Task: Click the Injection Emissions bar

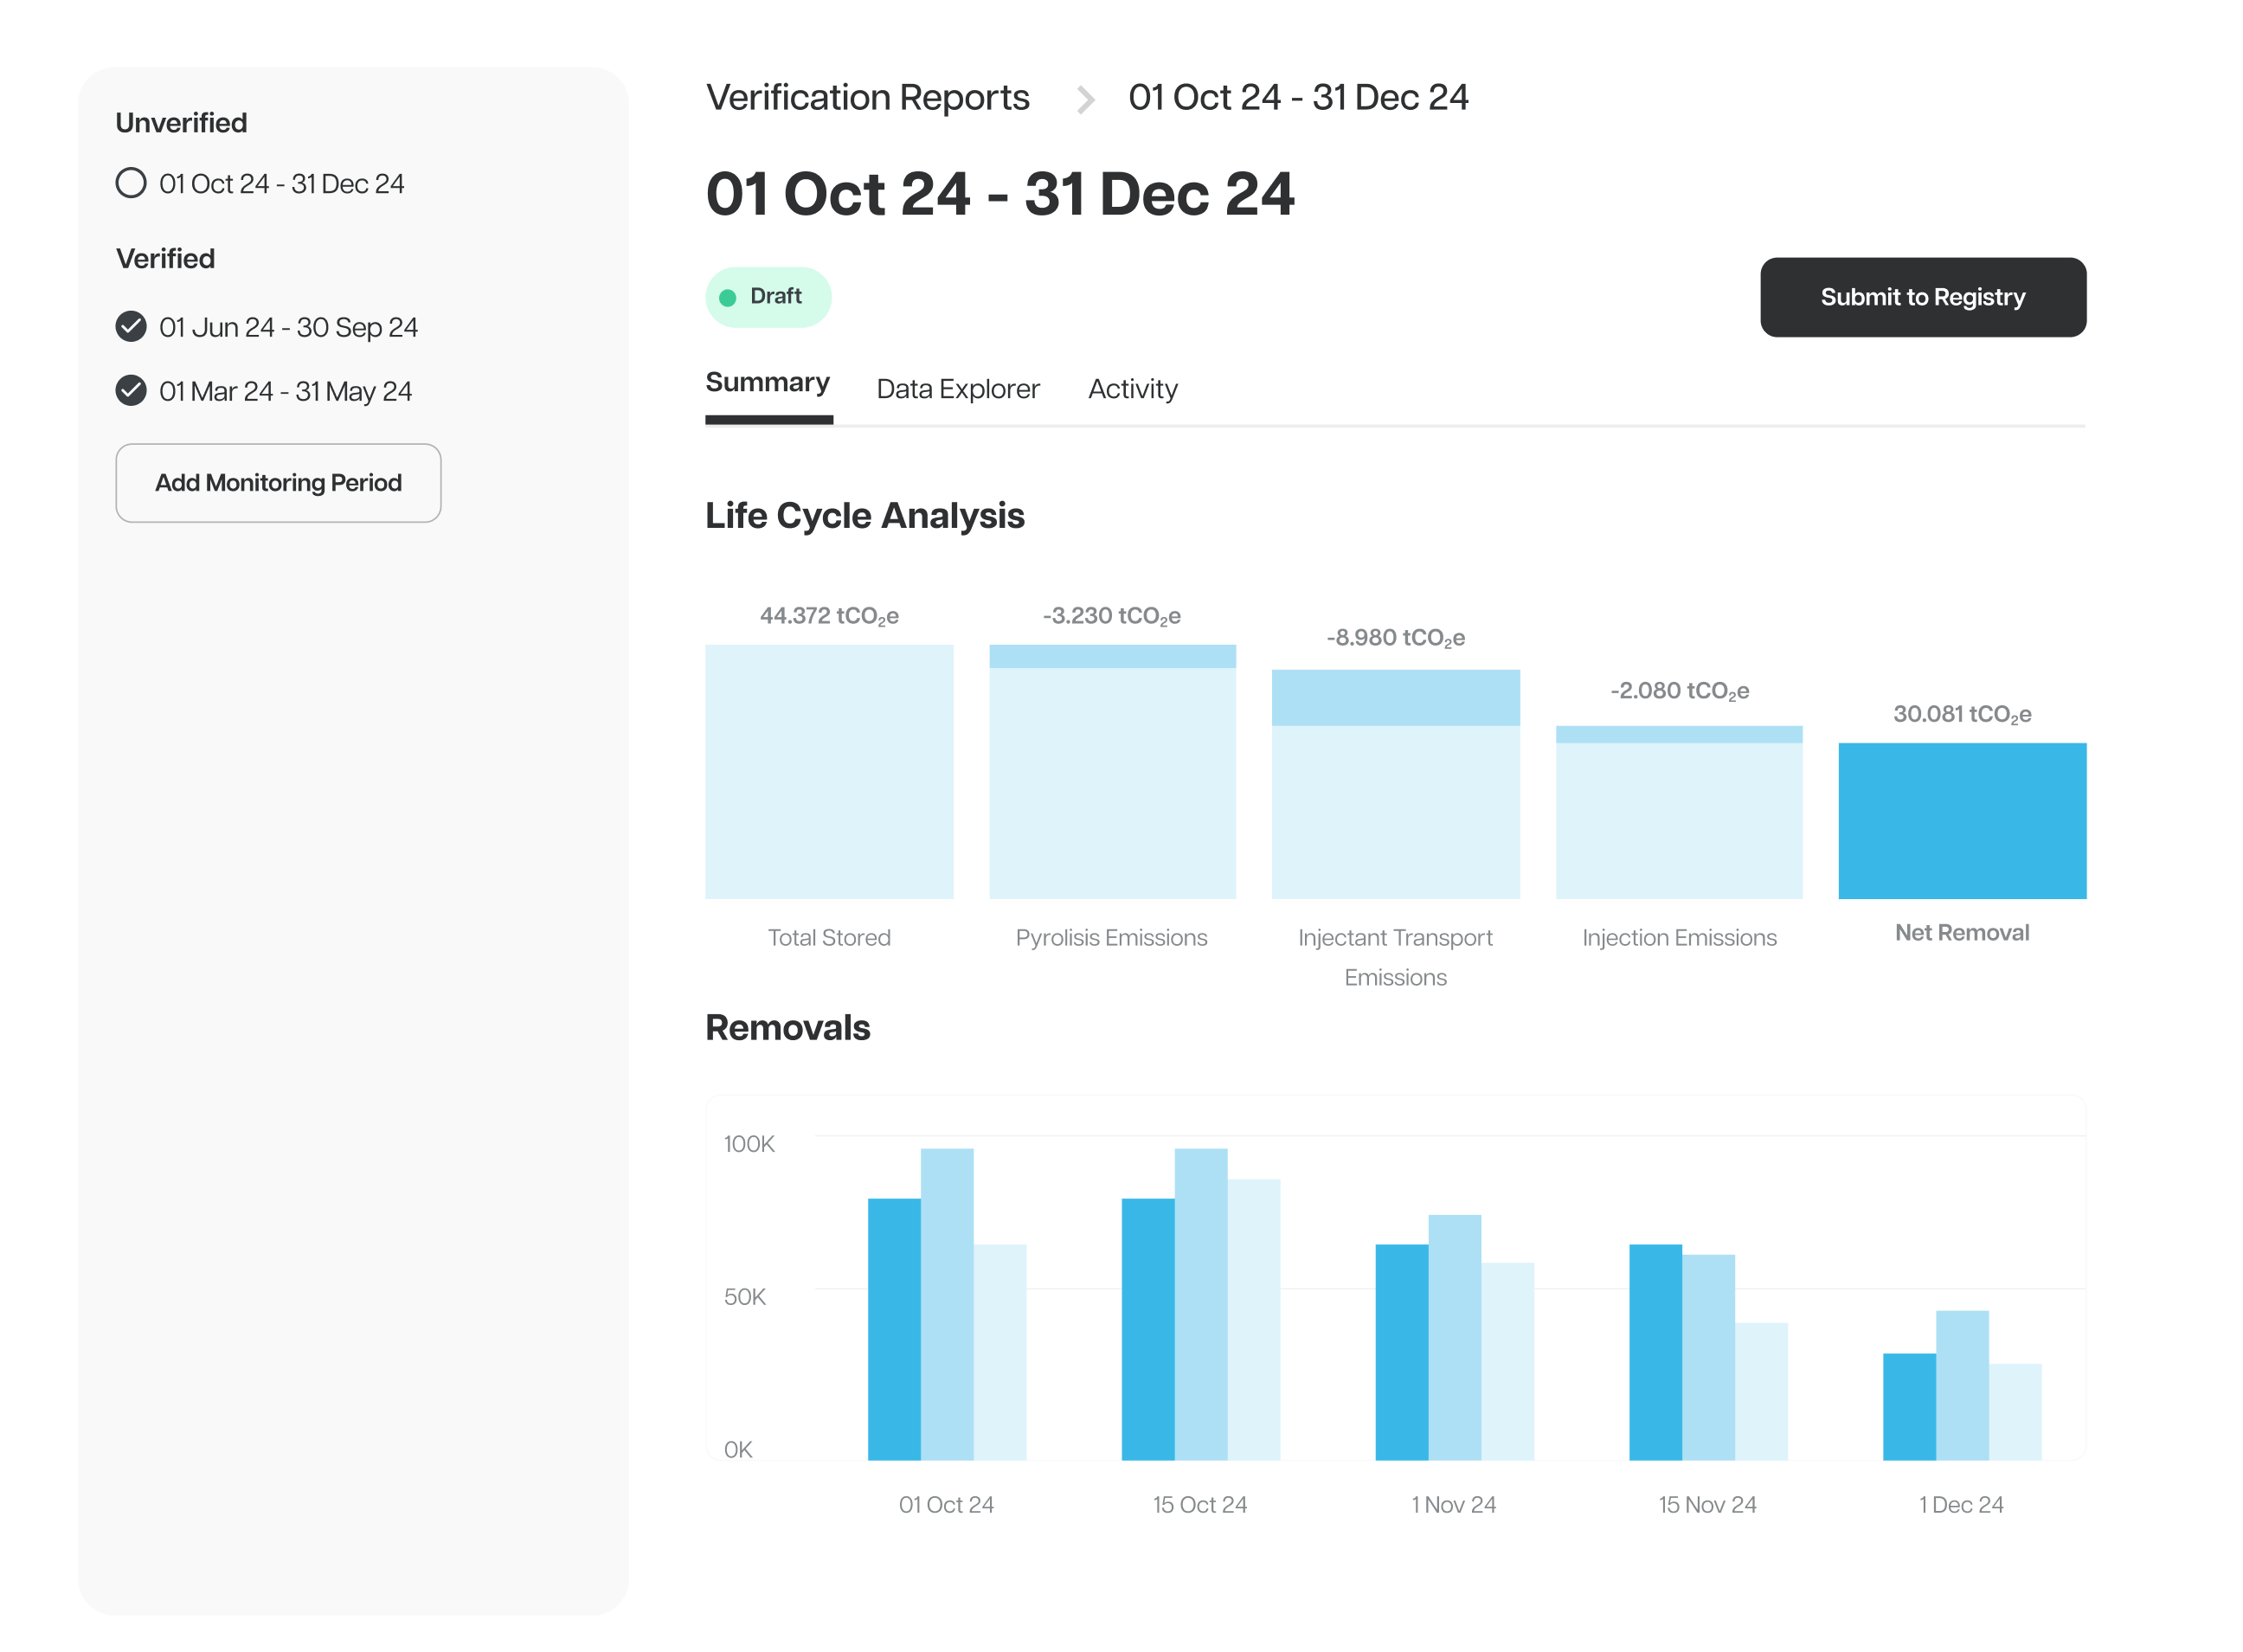Action: [1679, 812]
